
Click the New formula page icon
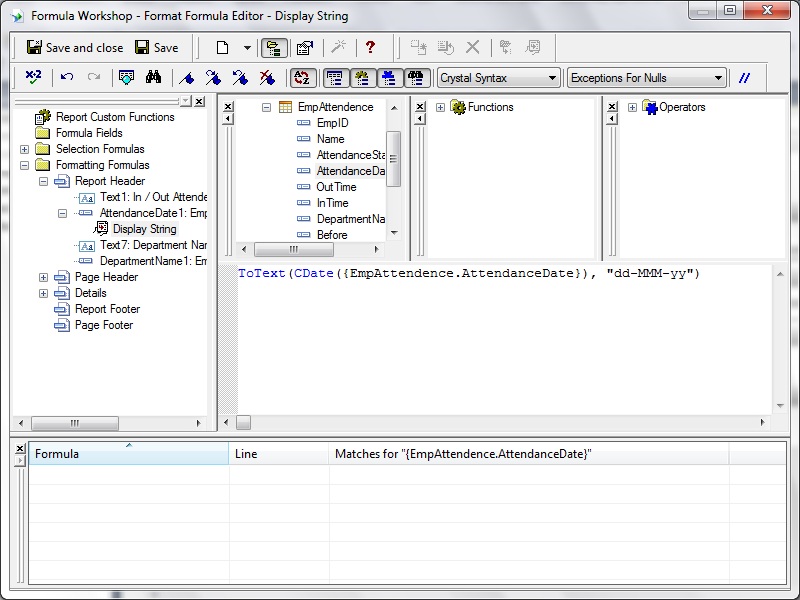[222, 47]
